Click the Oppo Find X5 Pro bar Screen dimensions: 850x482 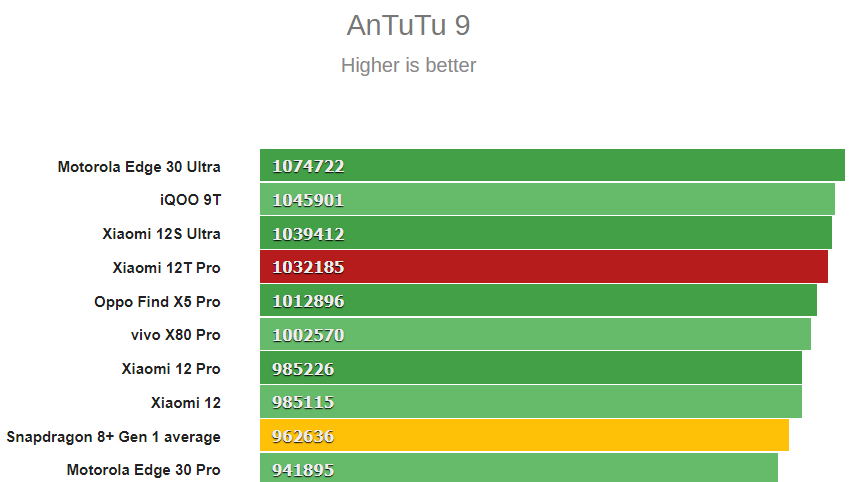[x=538, y=300]
